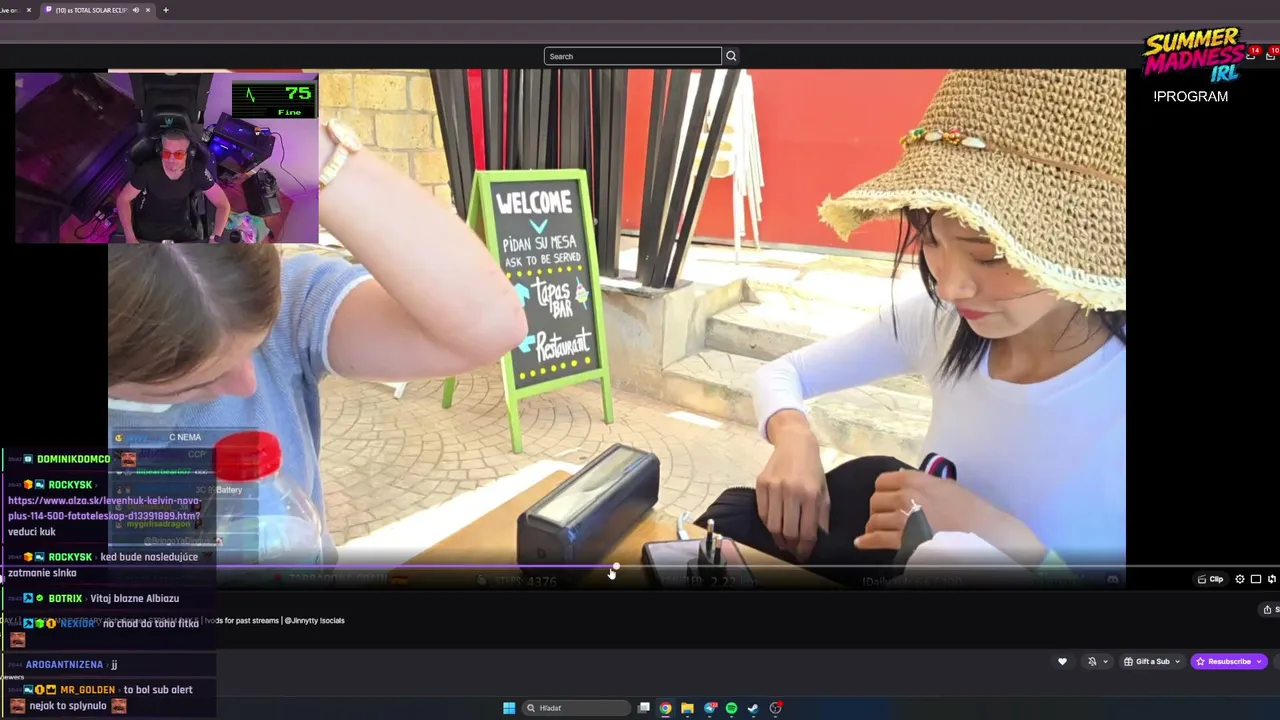Toggle theatre mode in the player
The image size is (1280, 720).
(x=1256, y=579)
